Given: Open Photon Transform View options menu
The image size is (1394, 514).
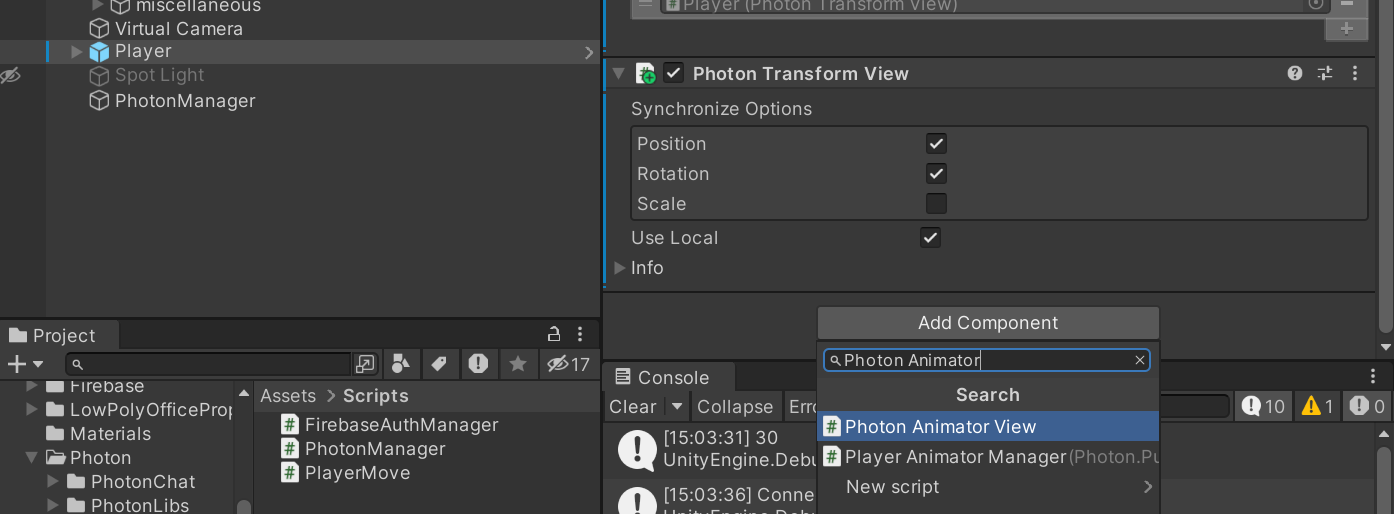Looking at the screenshot, I should tap(1355, 73).
